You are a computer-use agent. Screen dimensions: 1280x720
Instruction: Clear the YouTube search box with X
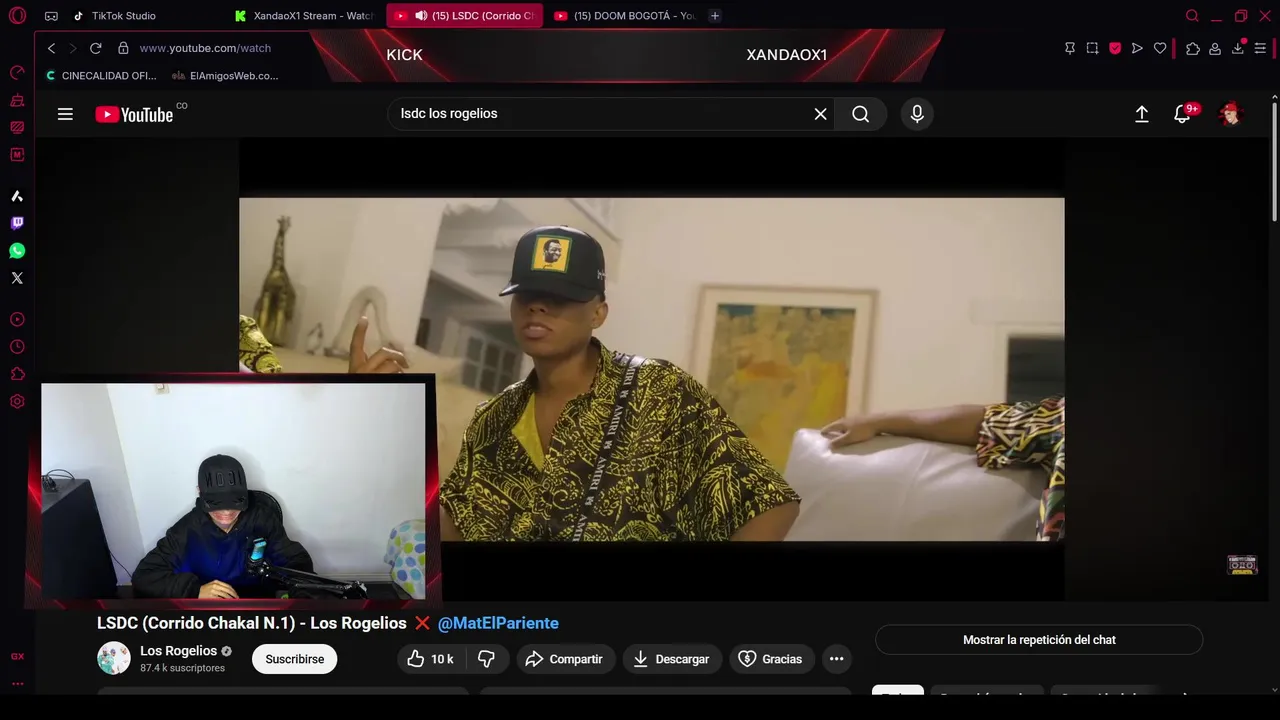(820, 114)
